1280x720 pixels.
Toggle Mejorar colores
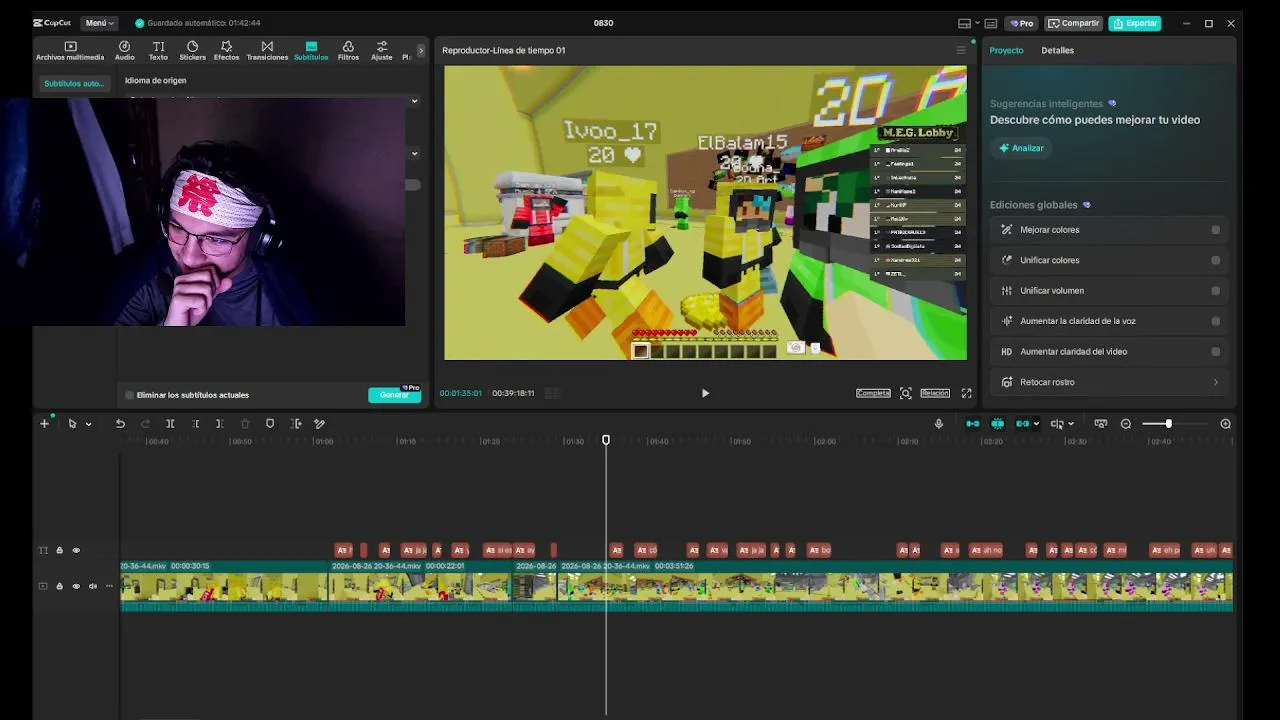[x=1215, y=230]
